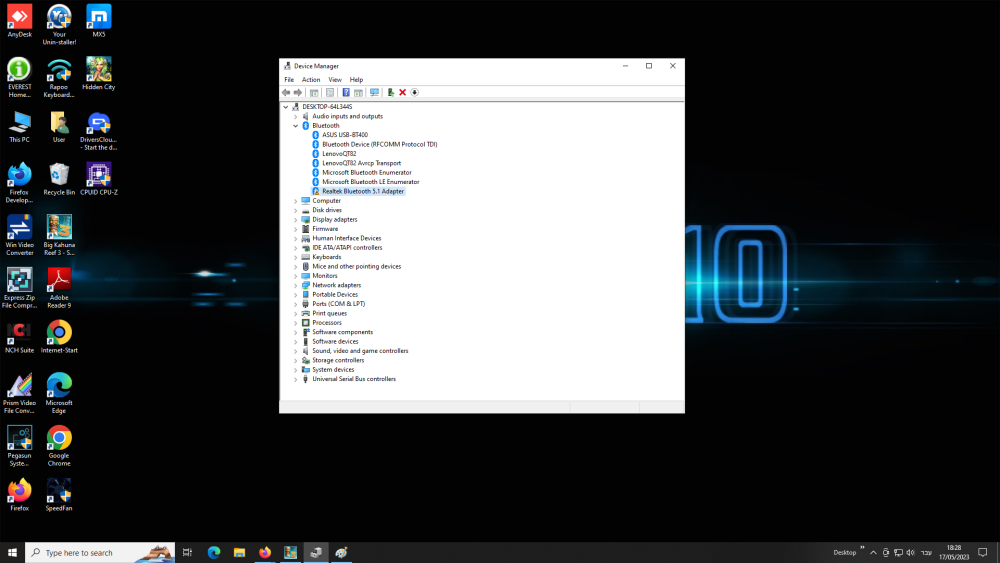
Task: Expand Universal Serial Bus controllers
Action: point(295,379)
